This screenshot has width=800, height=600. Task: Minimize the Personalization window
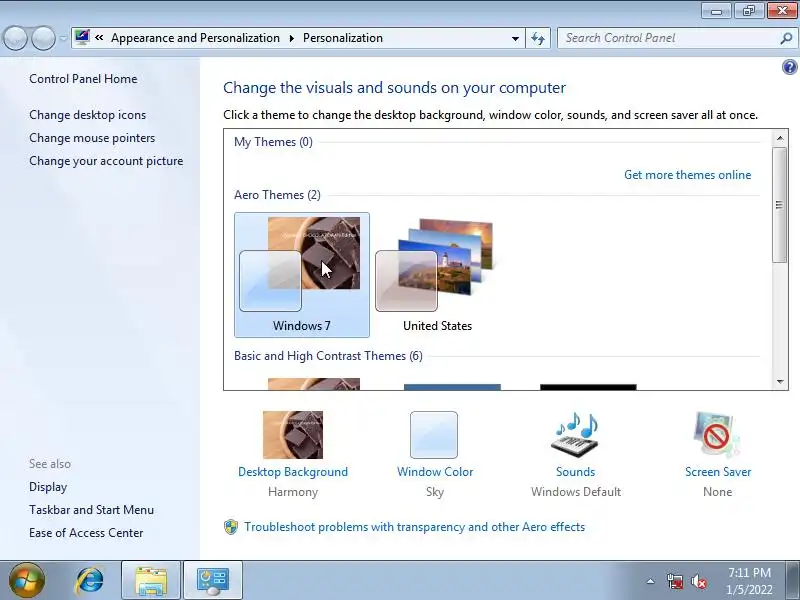(x=717, y=11)
